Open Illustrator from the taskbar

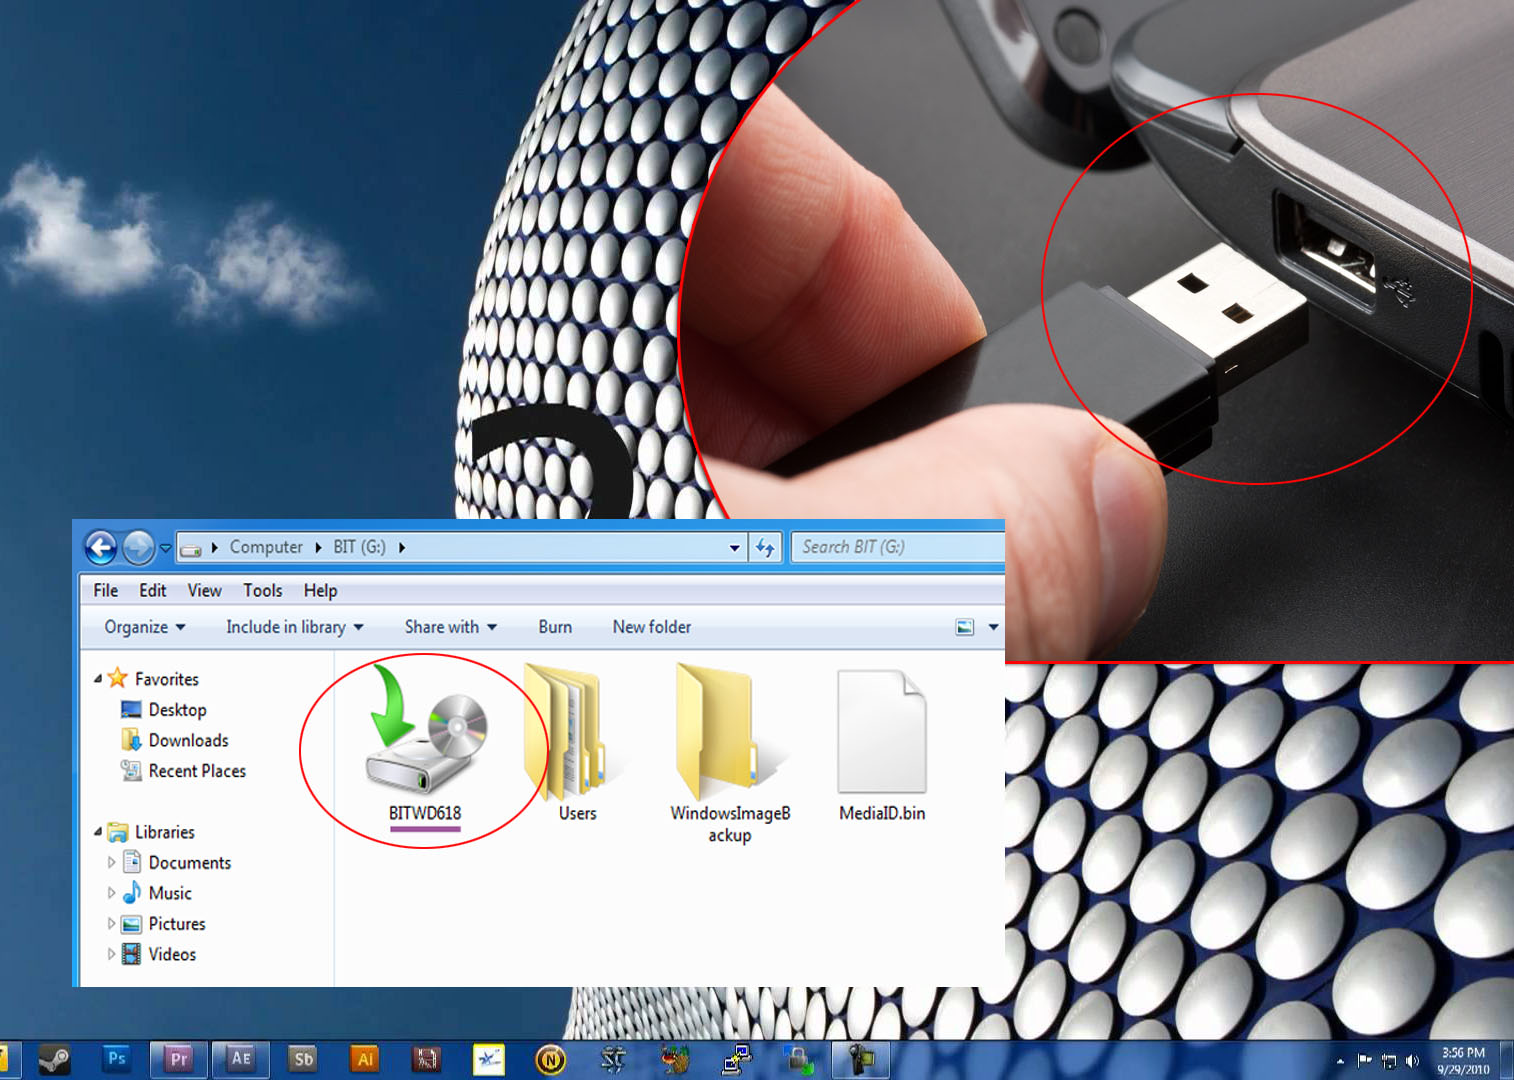coord(365,1059)
